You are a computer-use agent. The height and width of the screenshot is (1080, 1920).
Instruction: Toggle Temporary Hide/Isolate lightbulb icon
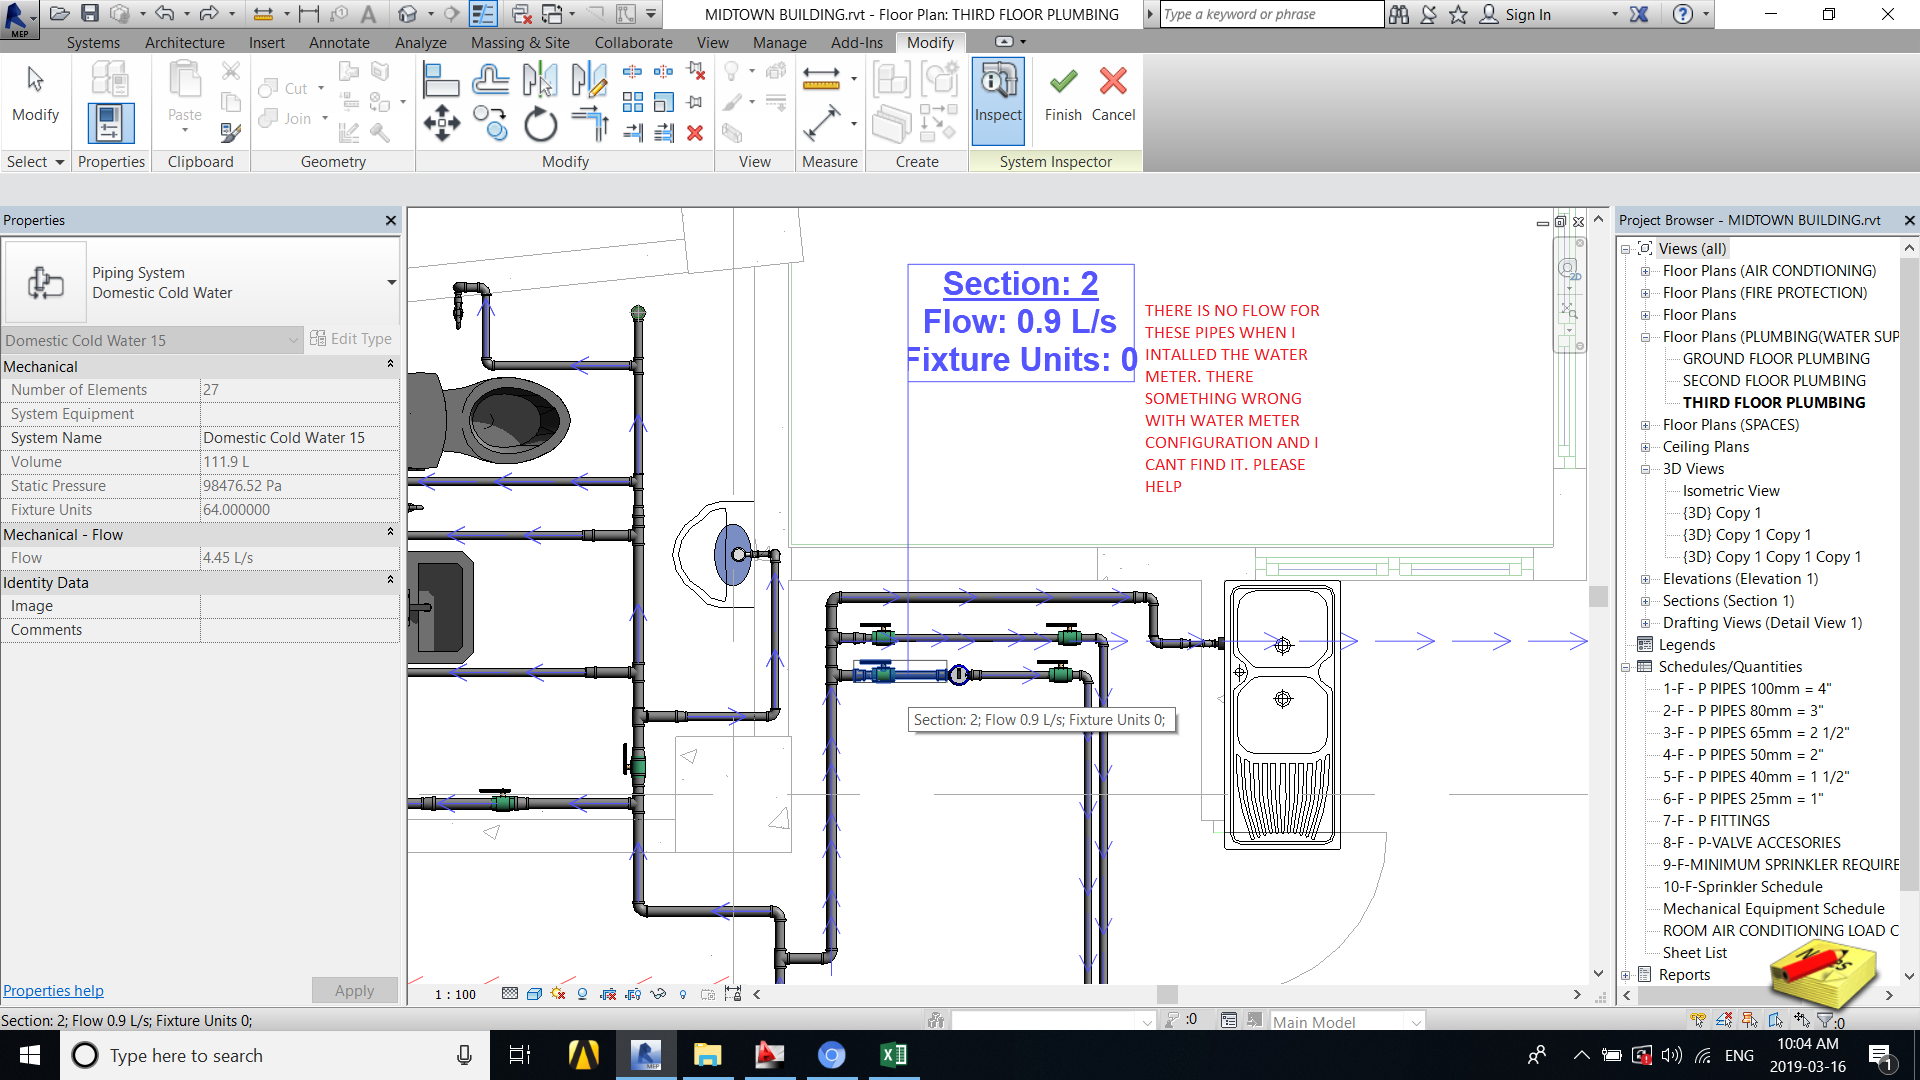(658, 994)
